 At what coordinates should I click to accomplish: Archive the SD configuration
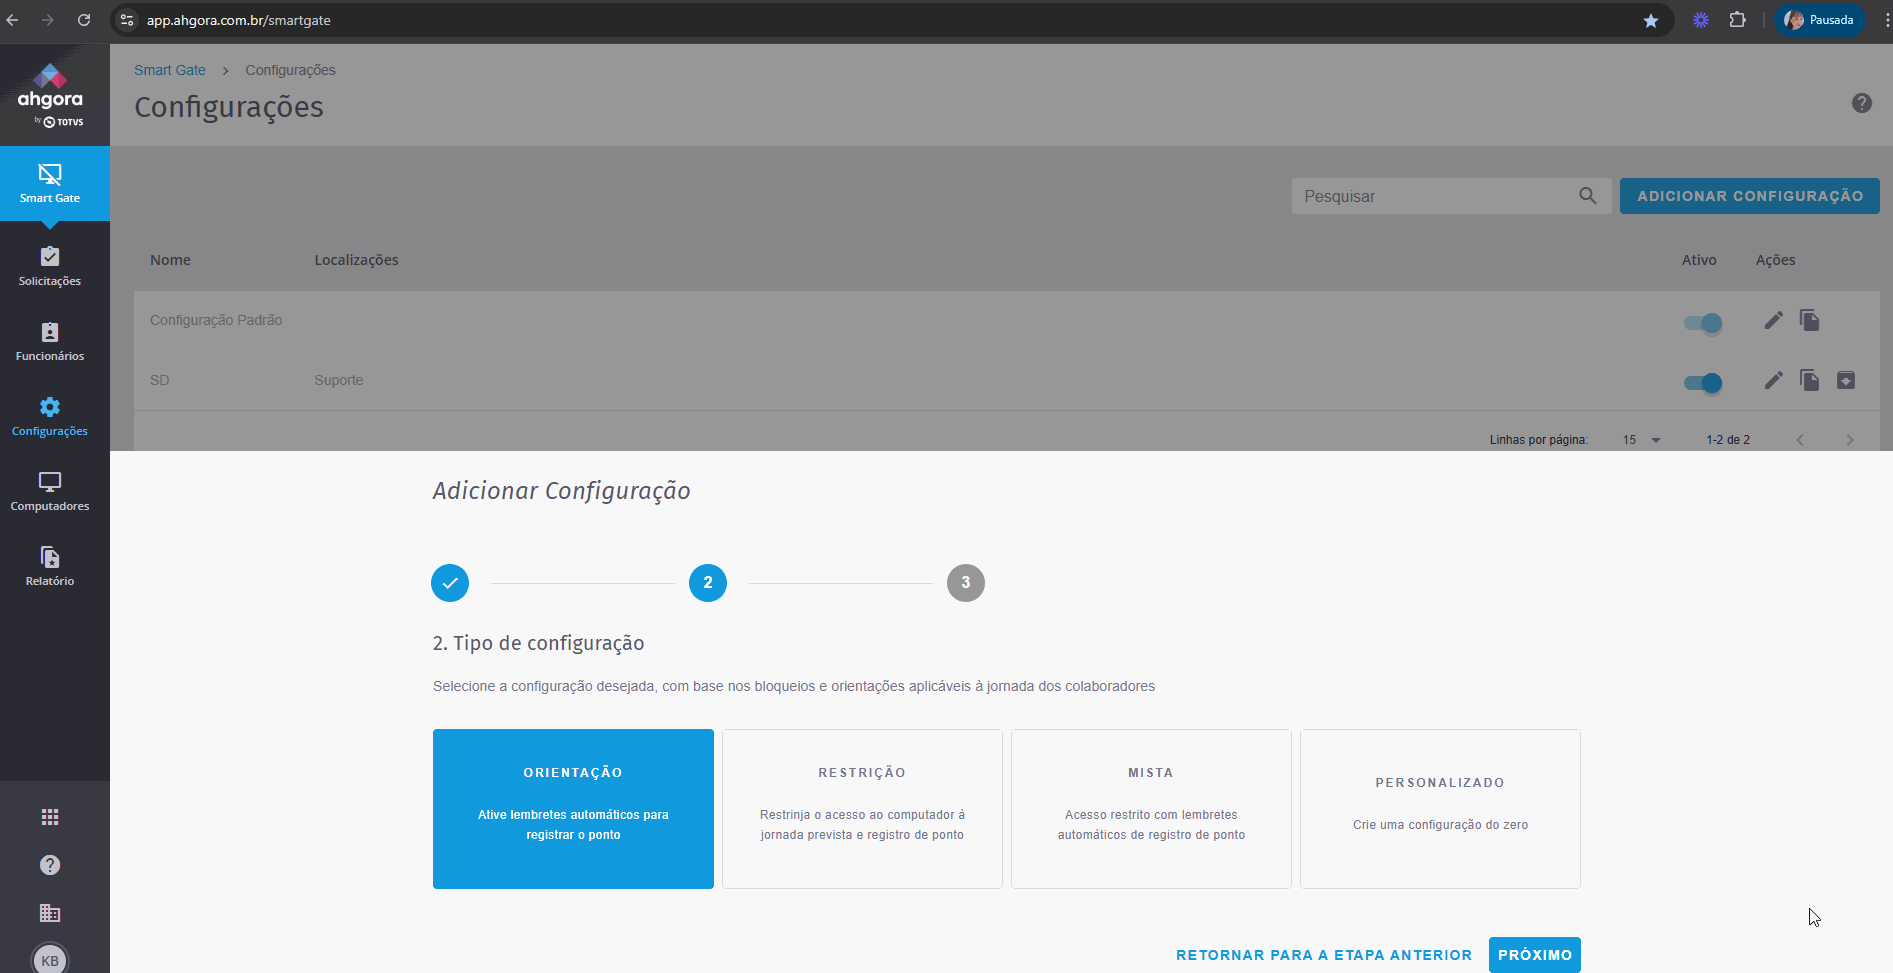[1846, 380]
